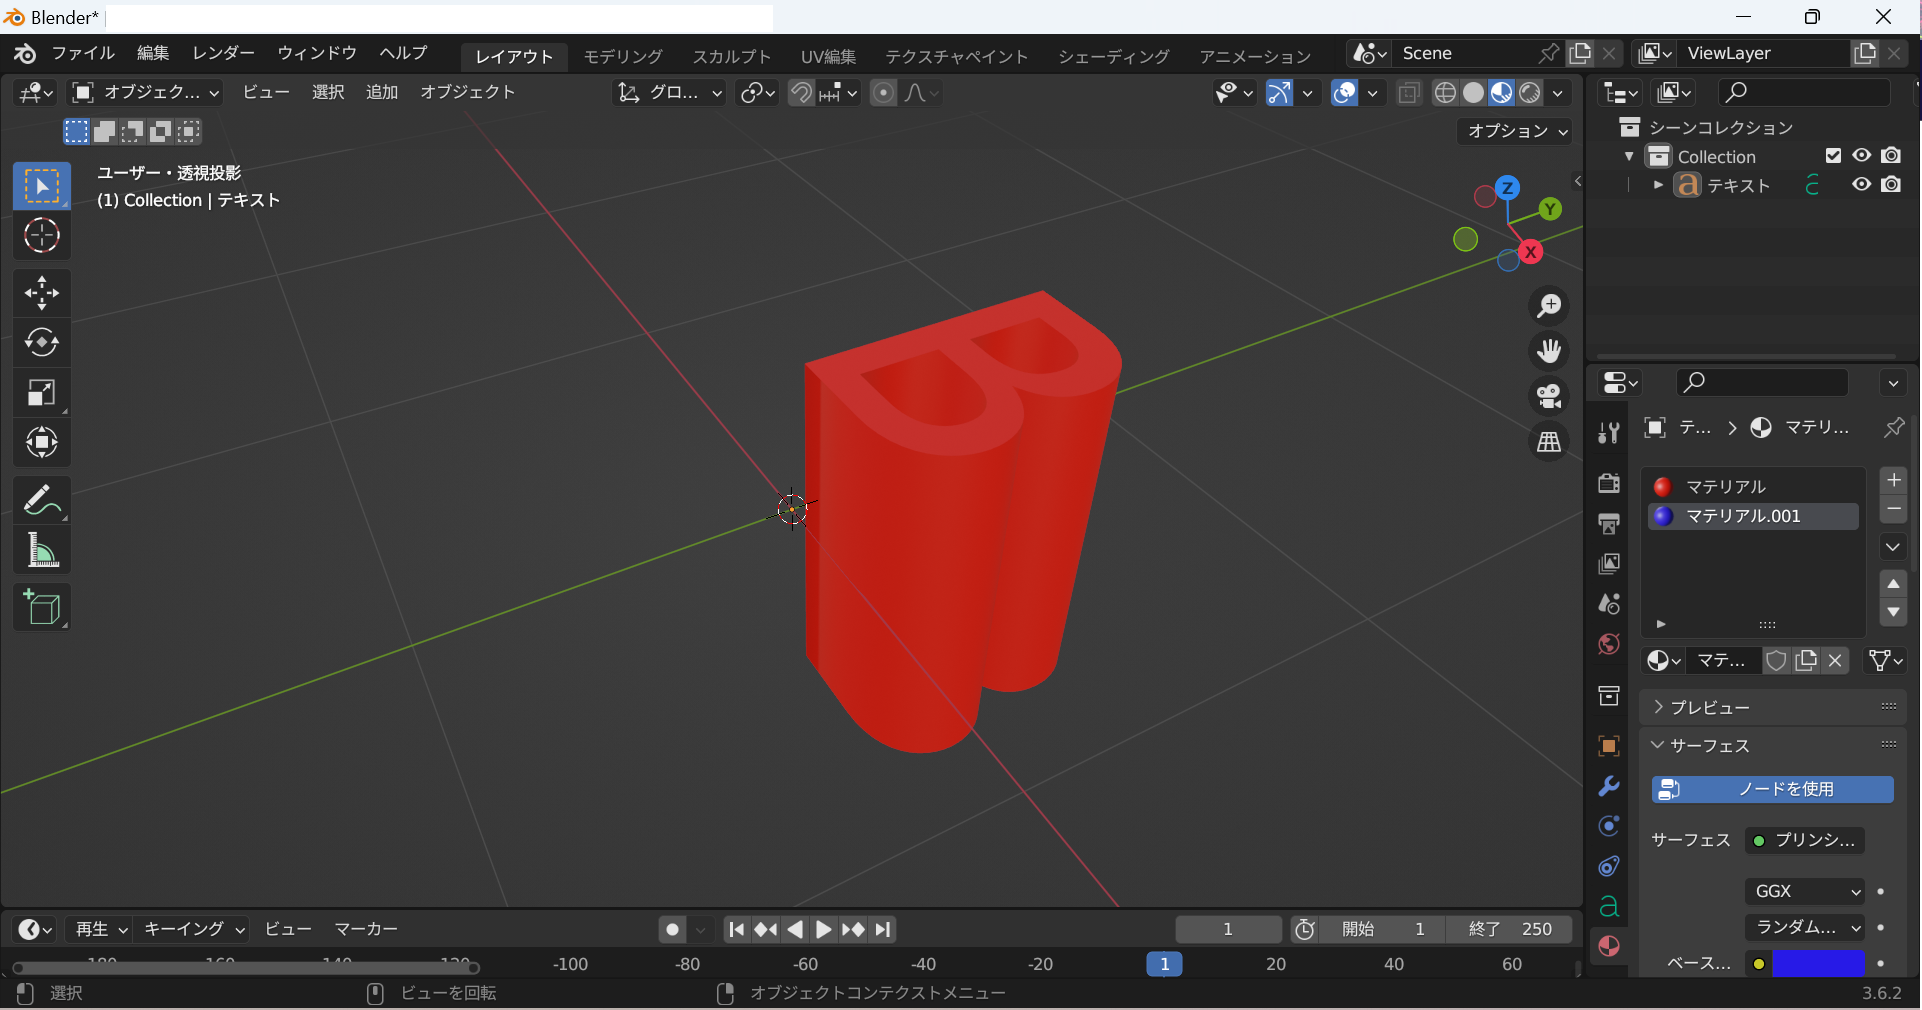The image size is (1922, 1010).
Task: Remove material slot with minus button
Action: point(1893,509)
